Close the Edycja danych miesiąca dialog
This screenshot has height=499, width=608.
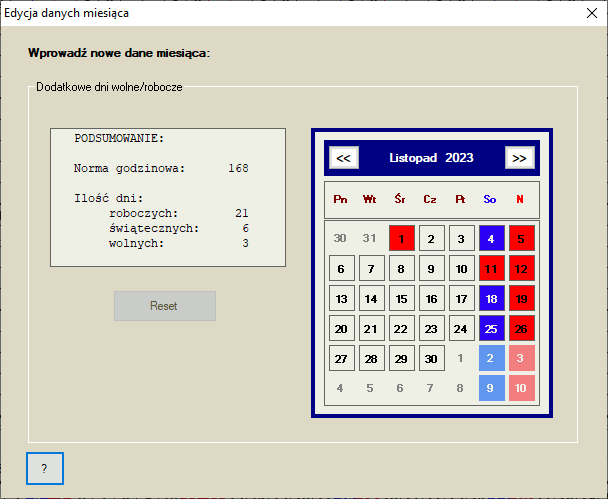pos(585,14)
